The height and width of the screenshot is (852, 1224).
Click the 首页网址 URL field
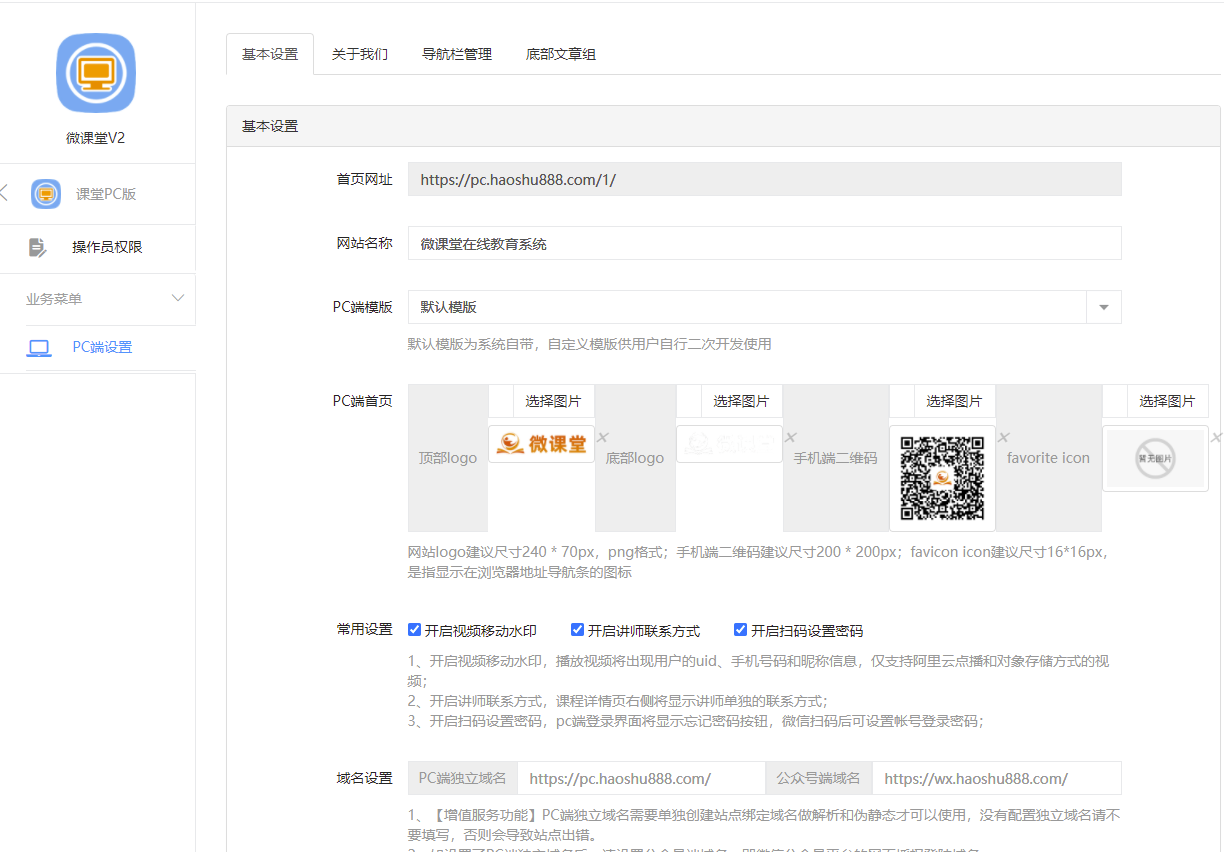tap(765, 180)
